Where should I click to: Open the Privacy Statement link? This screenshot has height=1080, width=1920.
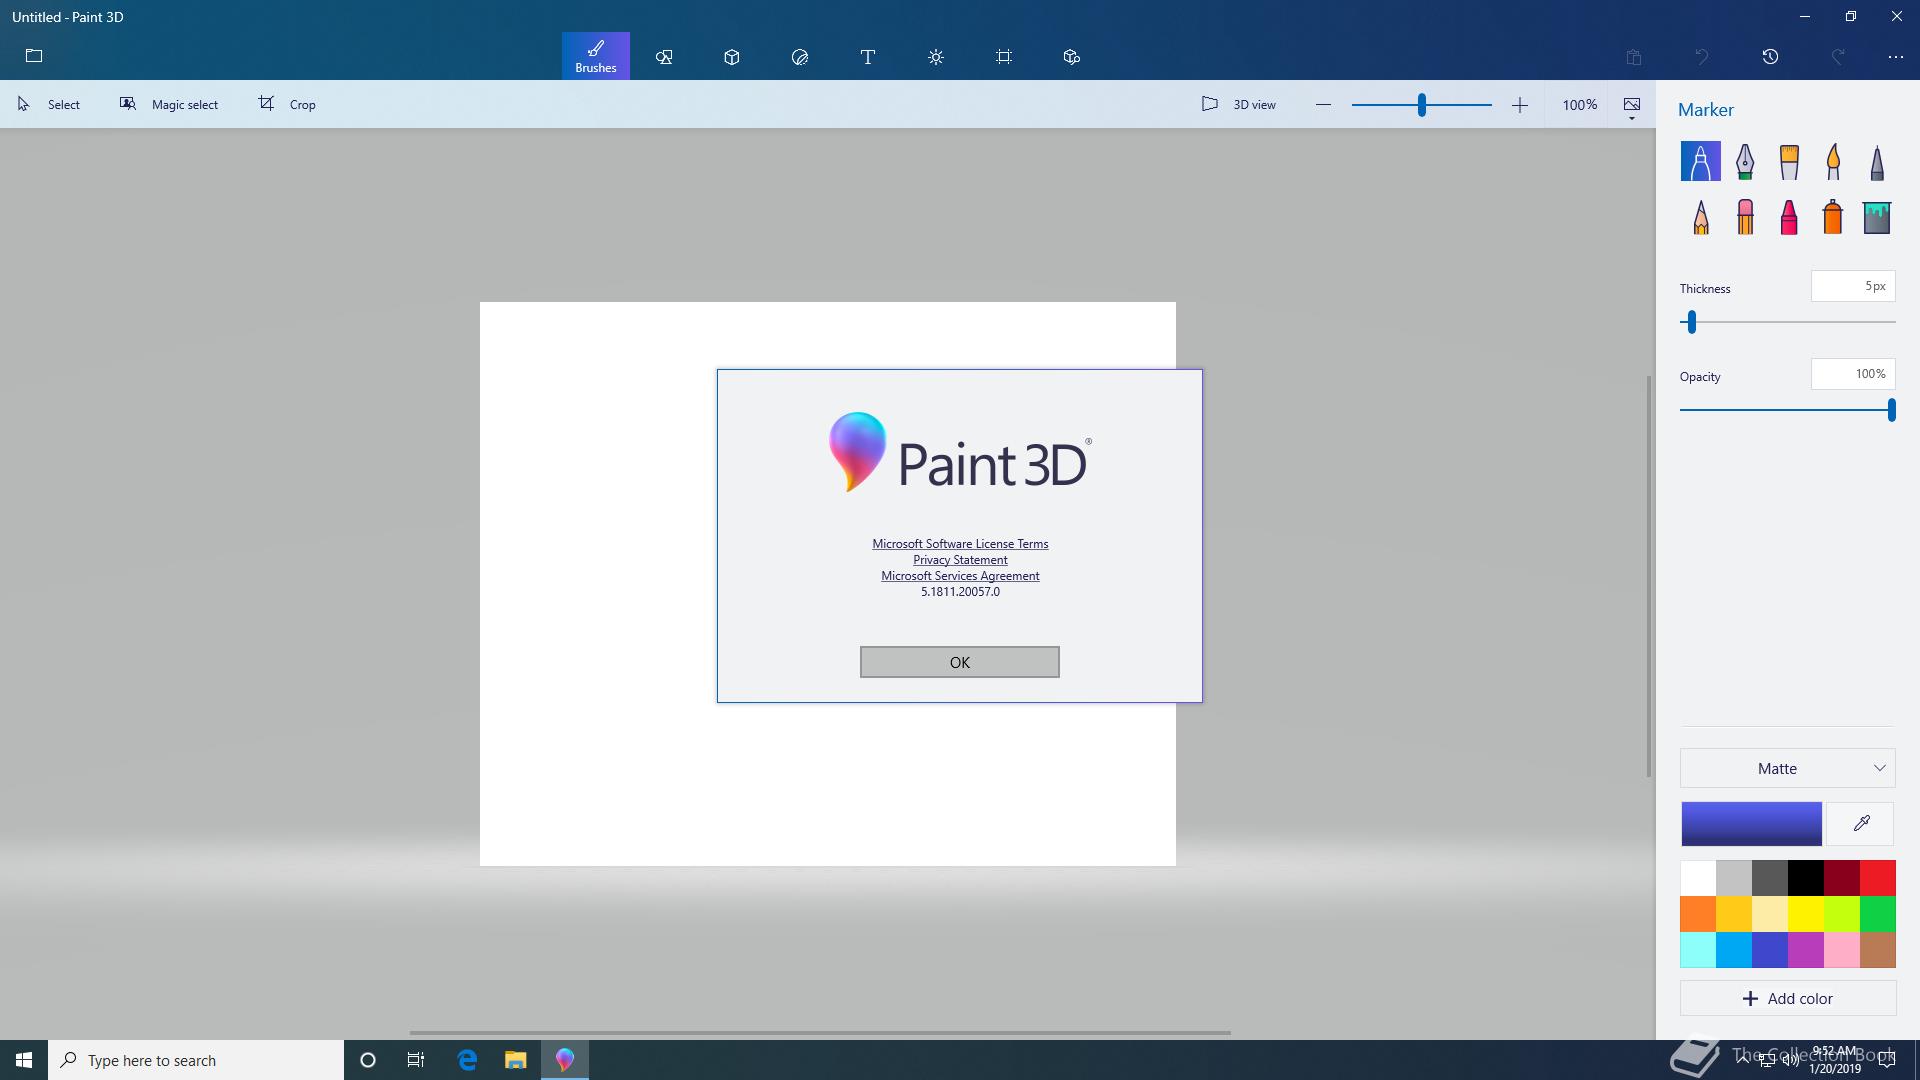[x=960, y=560]
